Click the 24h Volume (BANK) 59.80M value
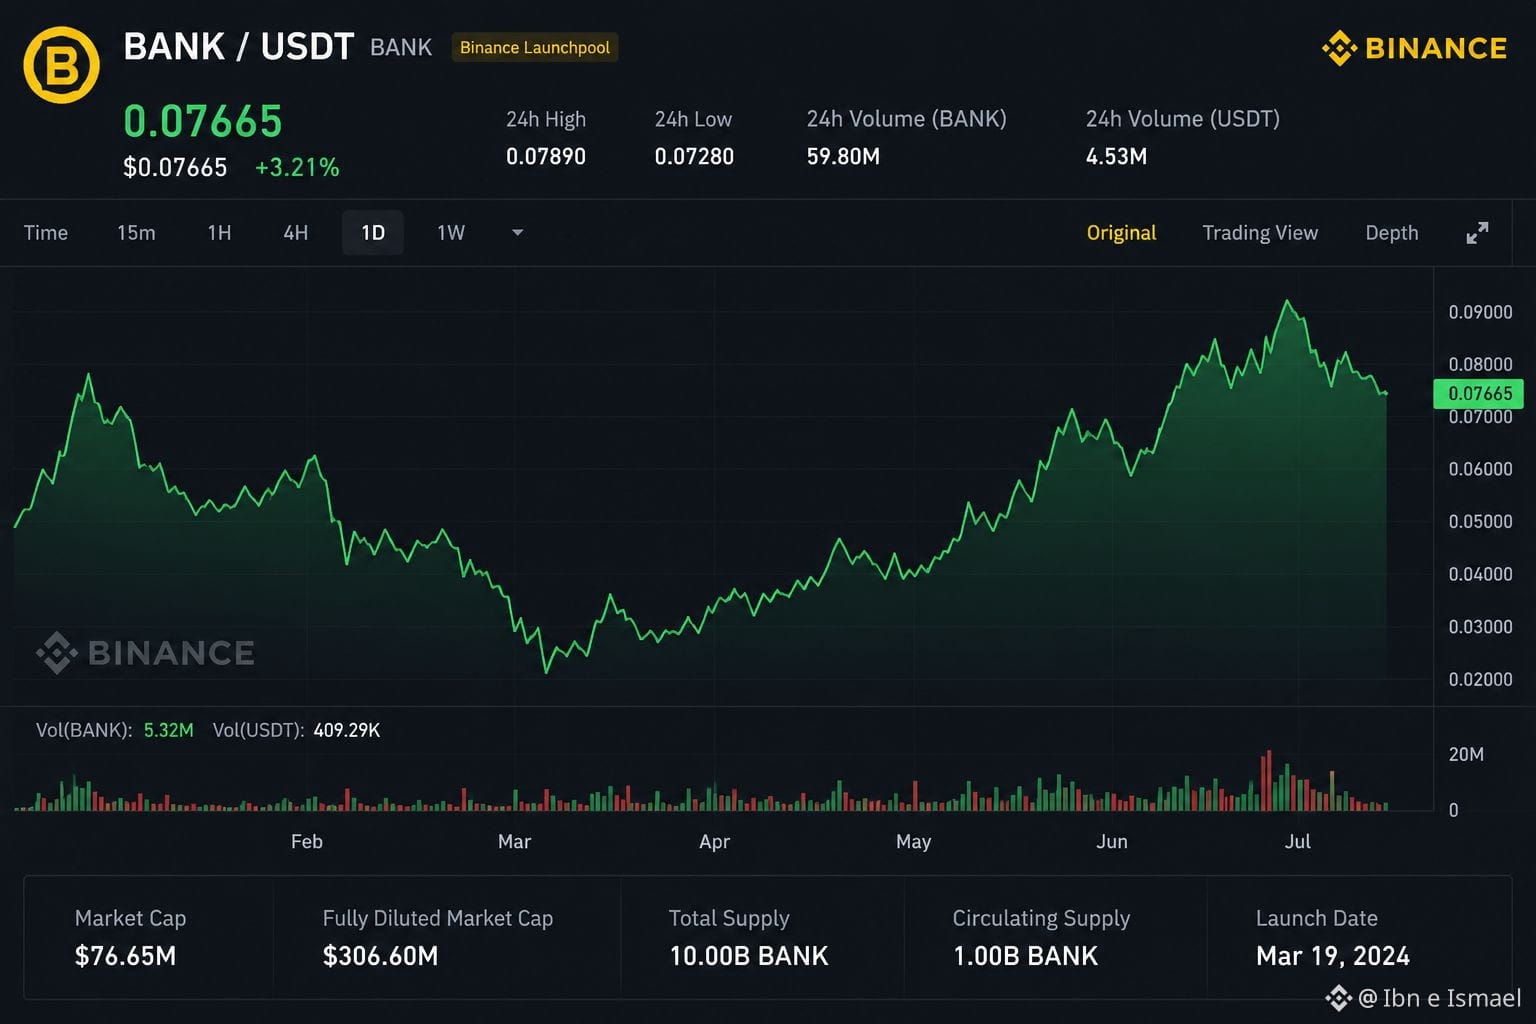The width and height of the screenshot is (1536, 1024). point(843,157)
